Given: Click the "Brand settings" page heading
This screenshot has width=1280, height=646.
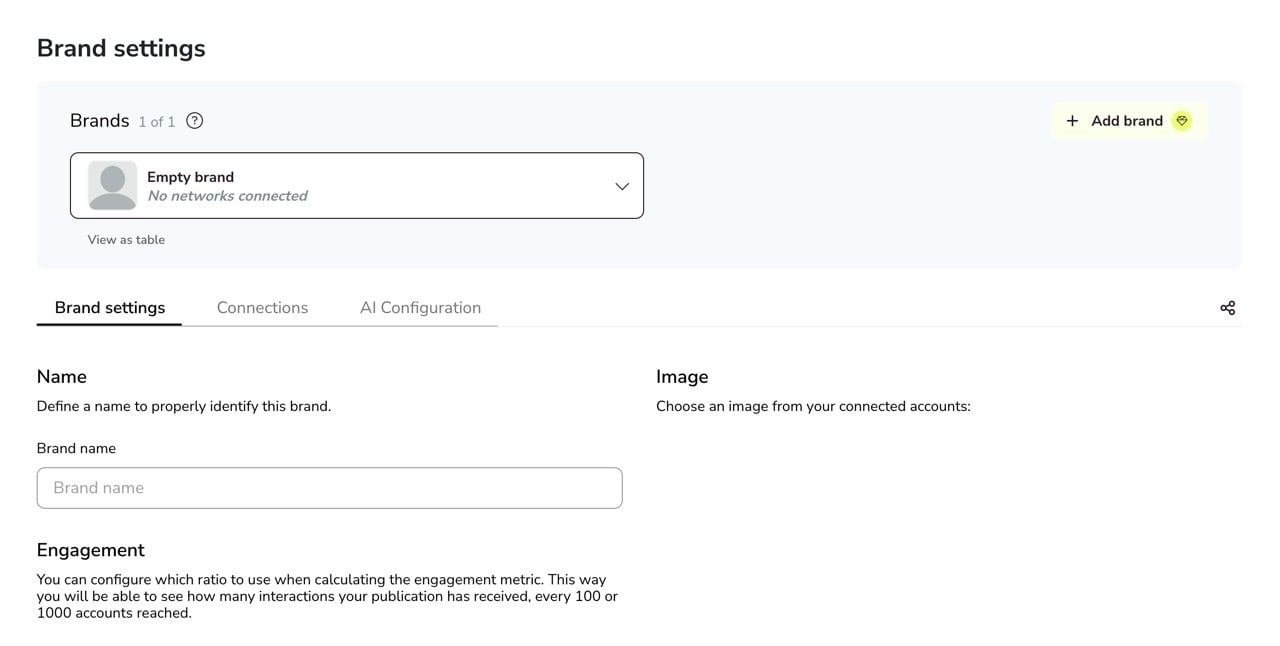Looking at the screenshot, I should click(x=121, y=48).
